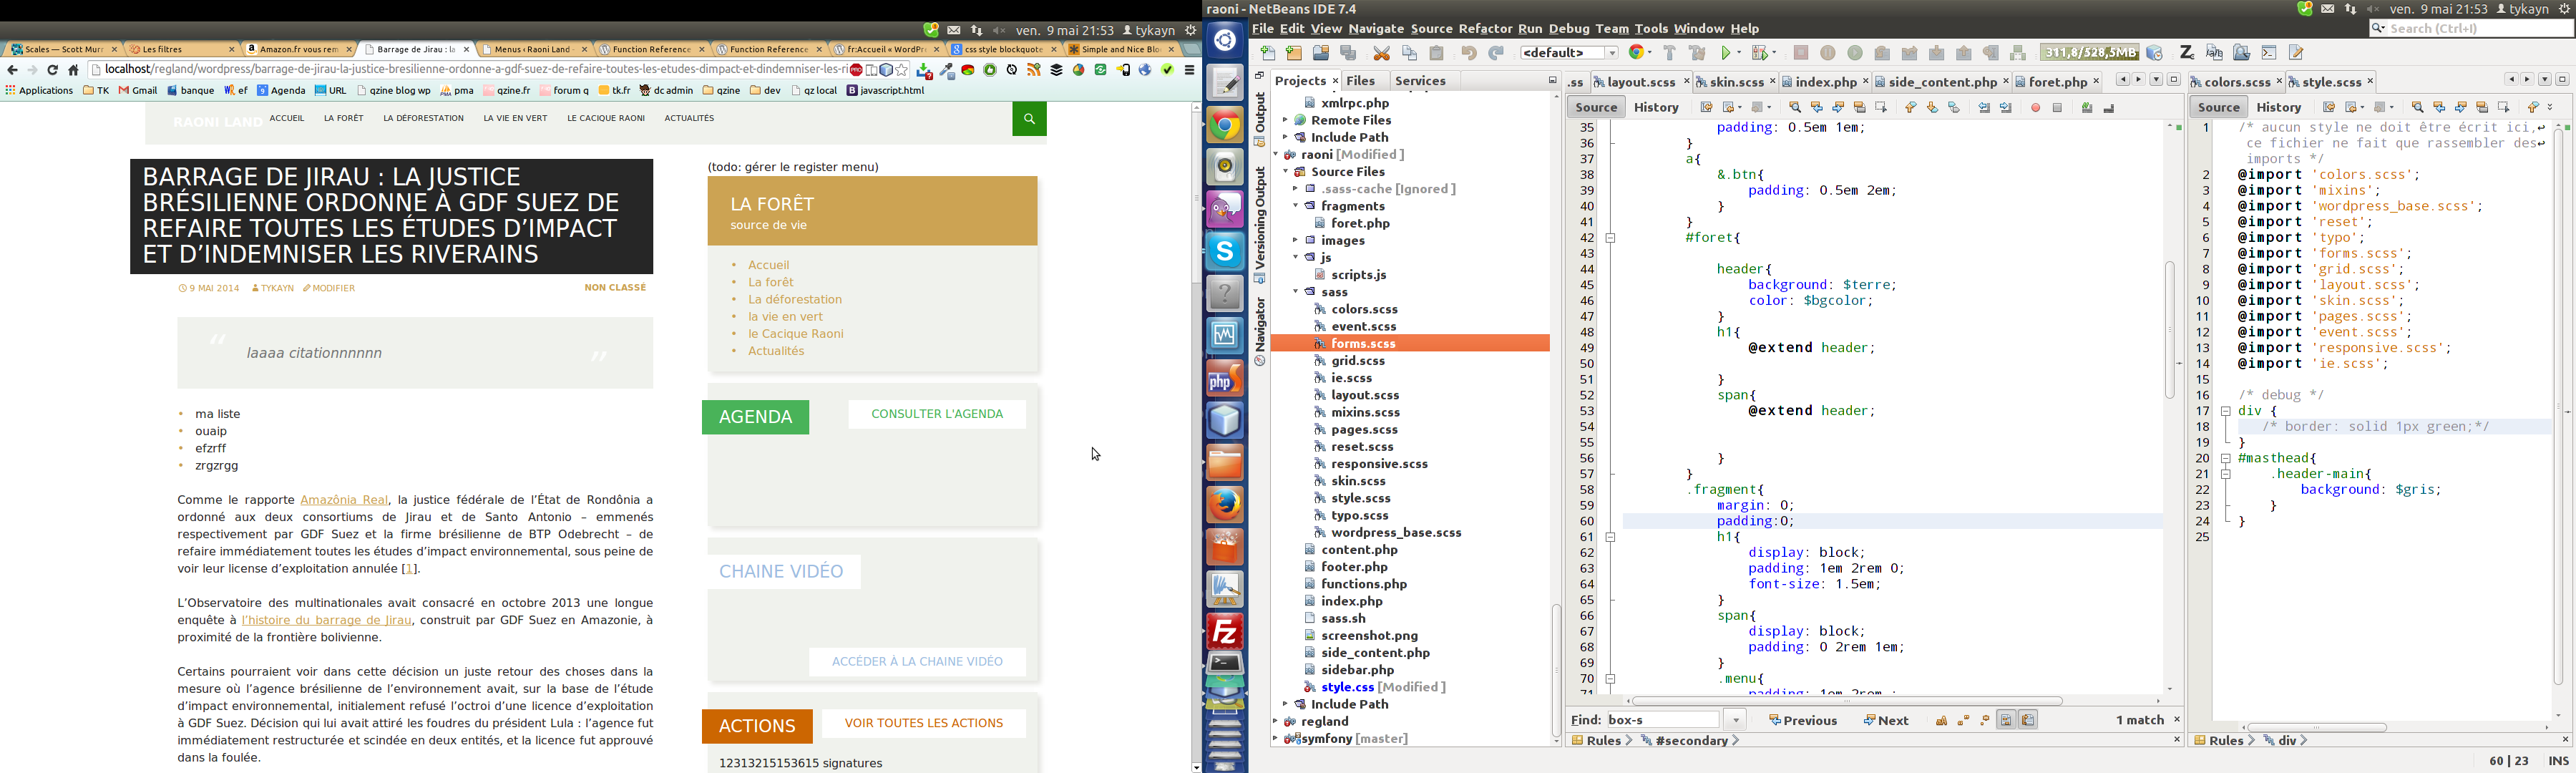Toggle whole words option in Find bar

[x=1963, y=720]
